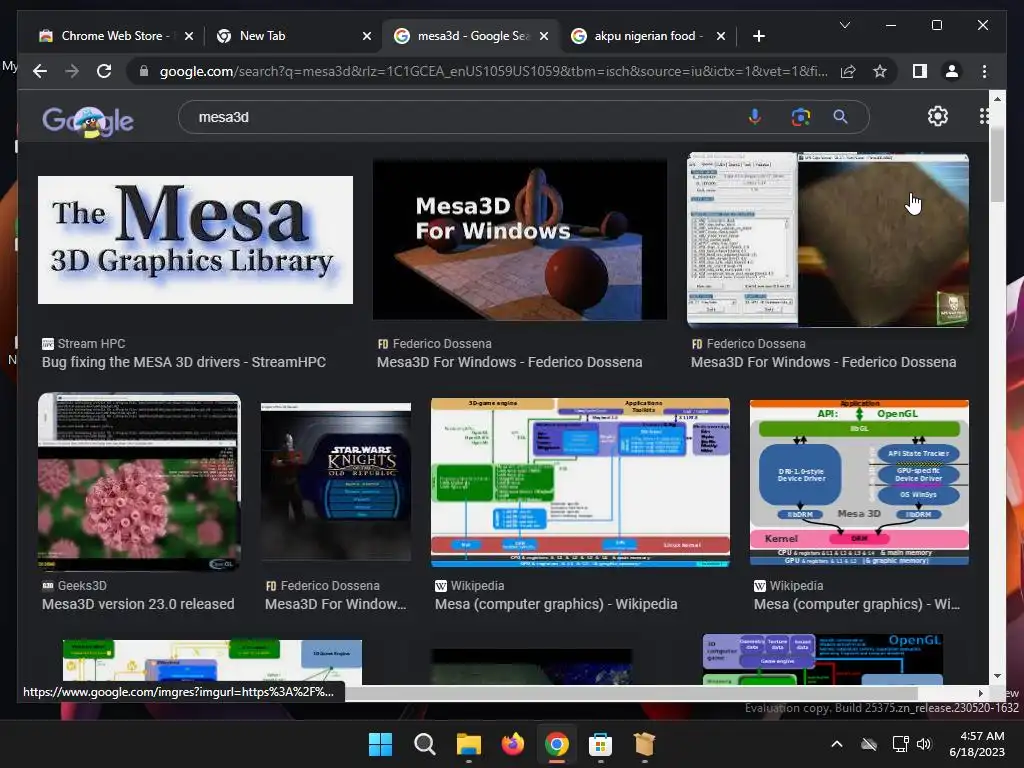Click the page vertical scrollbar thumb
1024x768 pixels.
pos(997,163)
